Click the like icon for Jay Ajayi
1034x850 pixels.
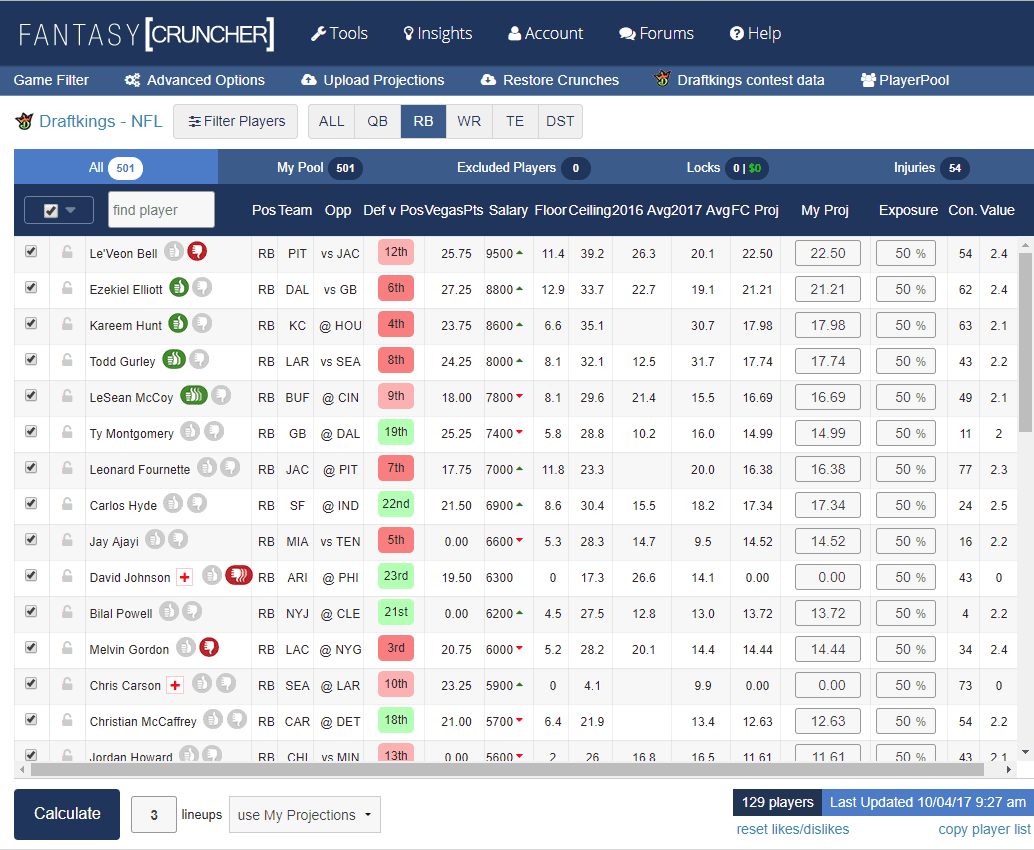tap(154, 539)
